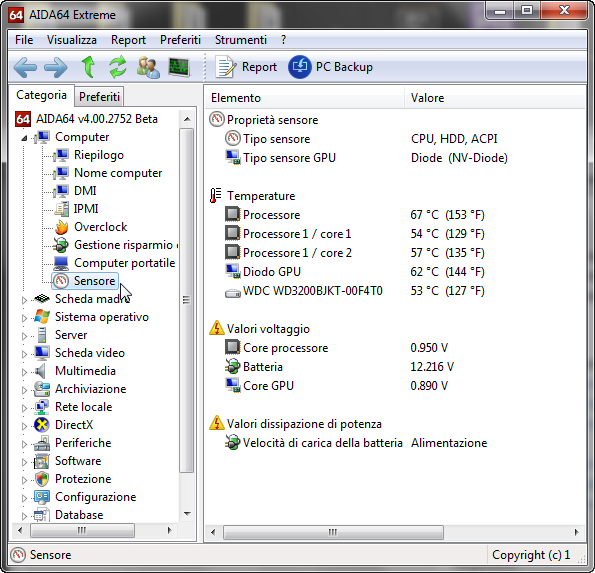Viewport: 595px width, 573px height.
Task: Open the system stability monitor icon
Action: pyautogui.click(x=179, y=67)
